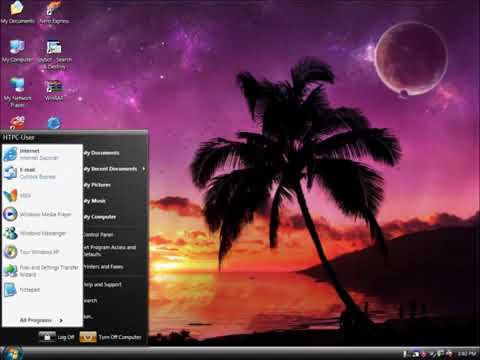Open the Nero Express desktop shortcut
480x360 pixels.
(x=54, y=13)
